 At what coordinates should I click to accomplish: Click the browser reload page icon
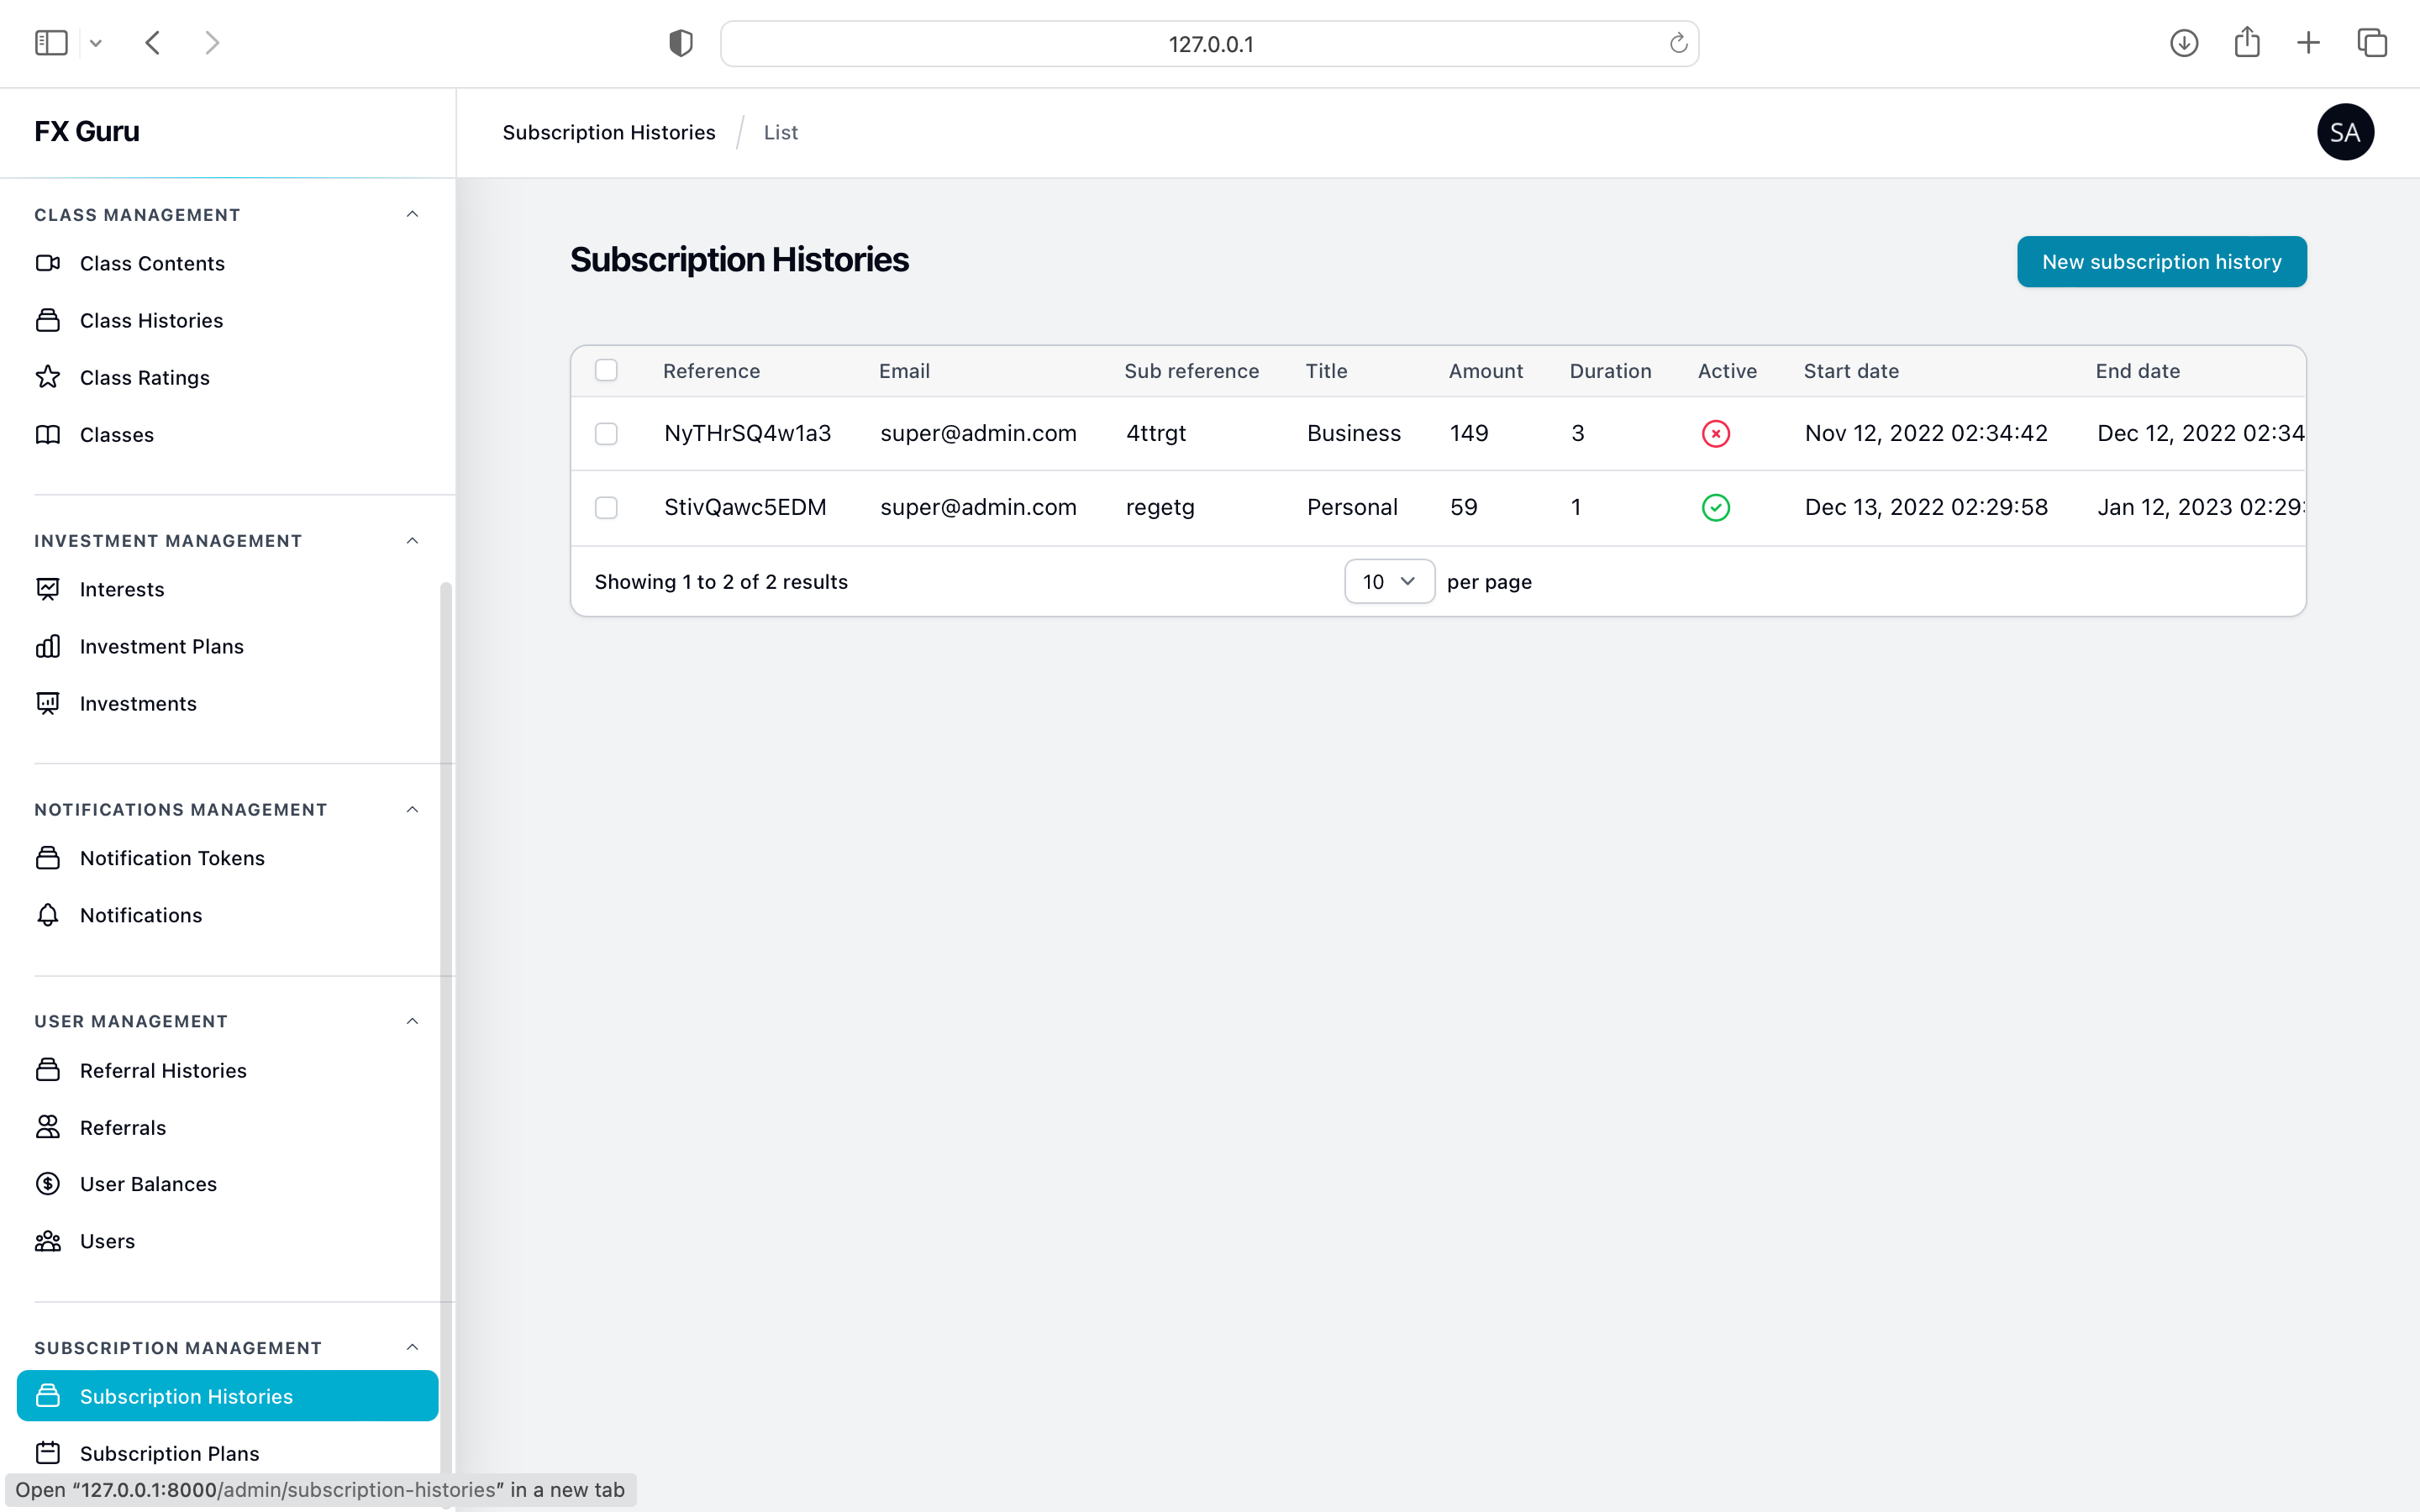tap(1678, 43)
